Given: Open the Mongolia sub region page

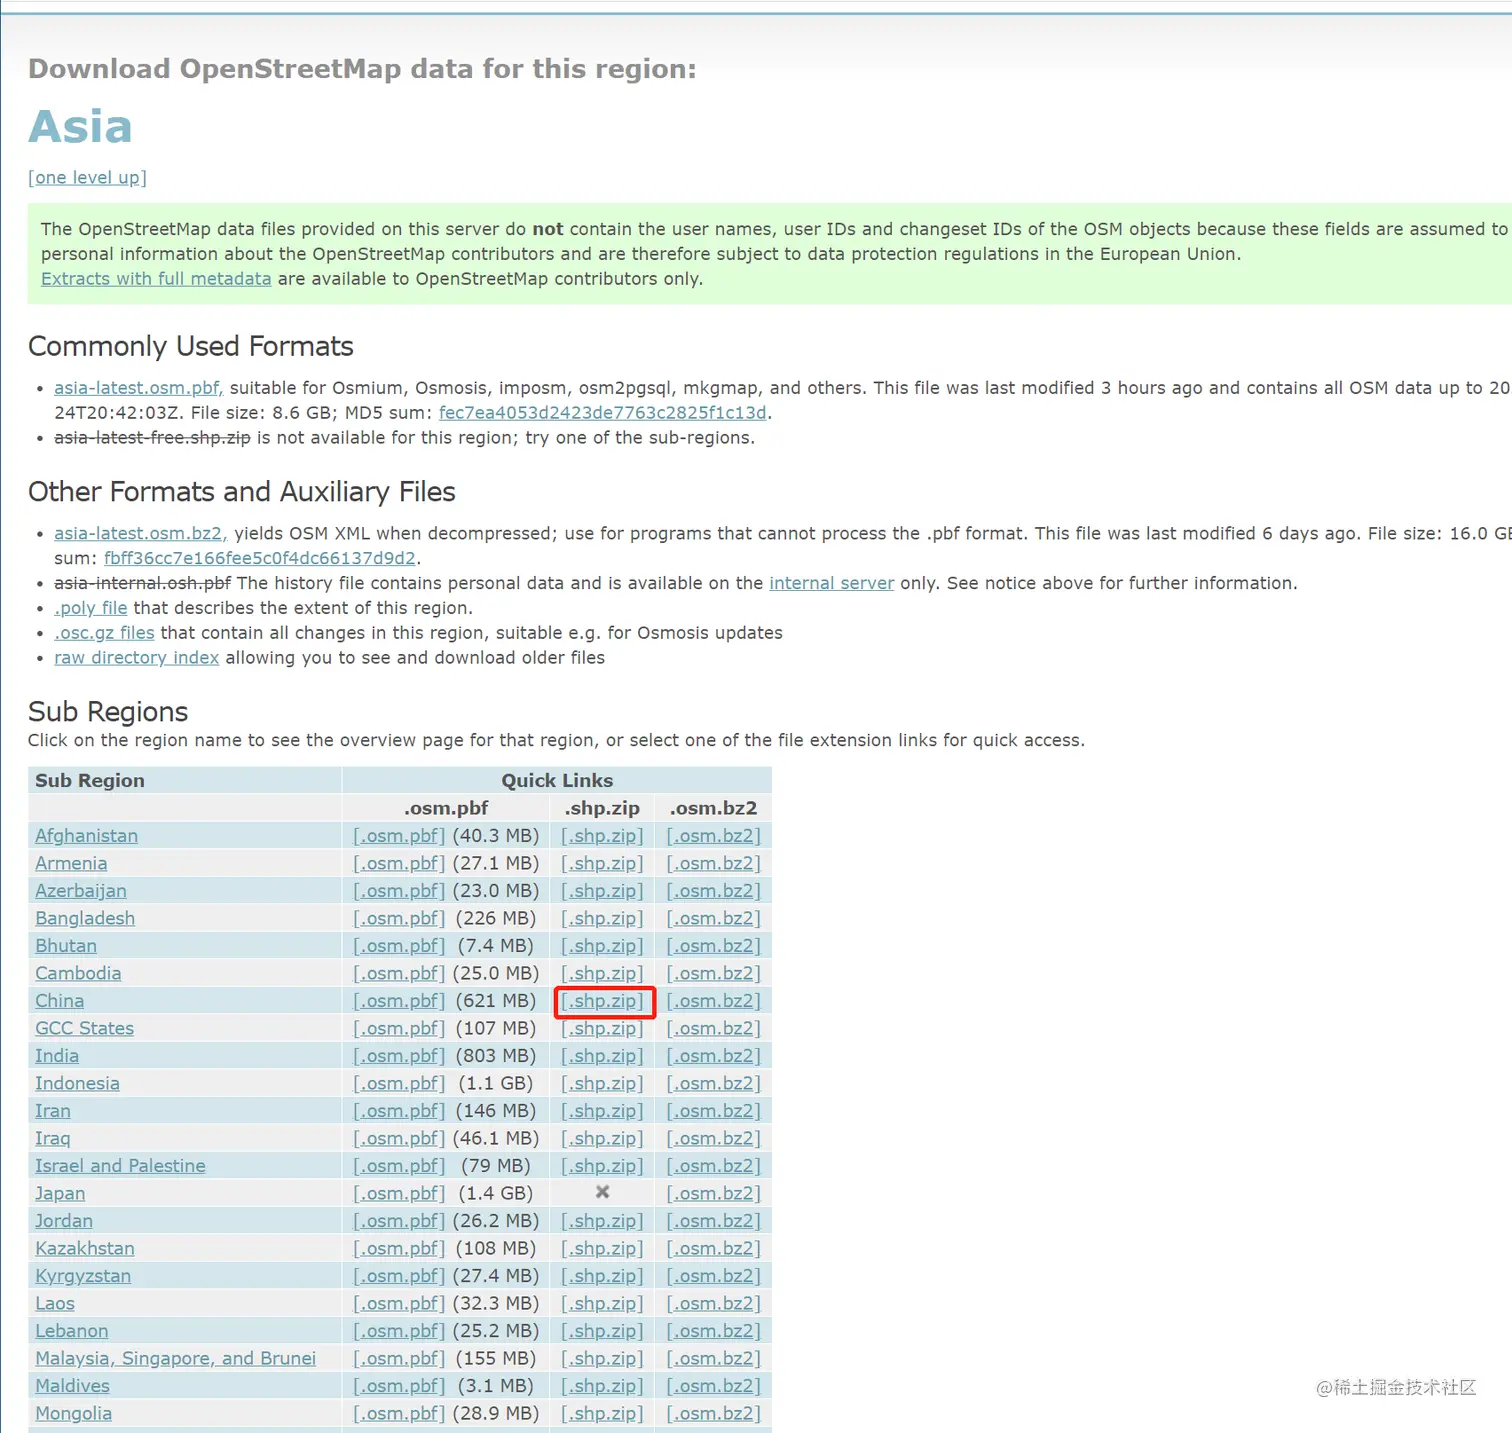Looking at the screenshot, I should pos(74,1413).
